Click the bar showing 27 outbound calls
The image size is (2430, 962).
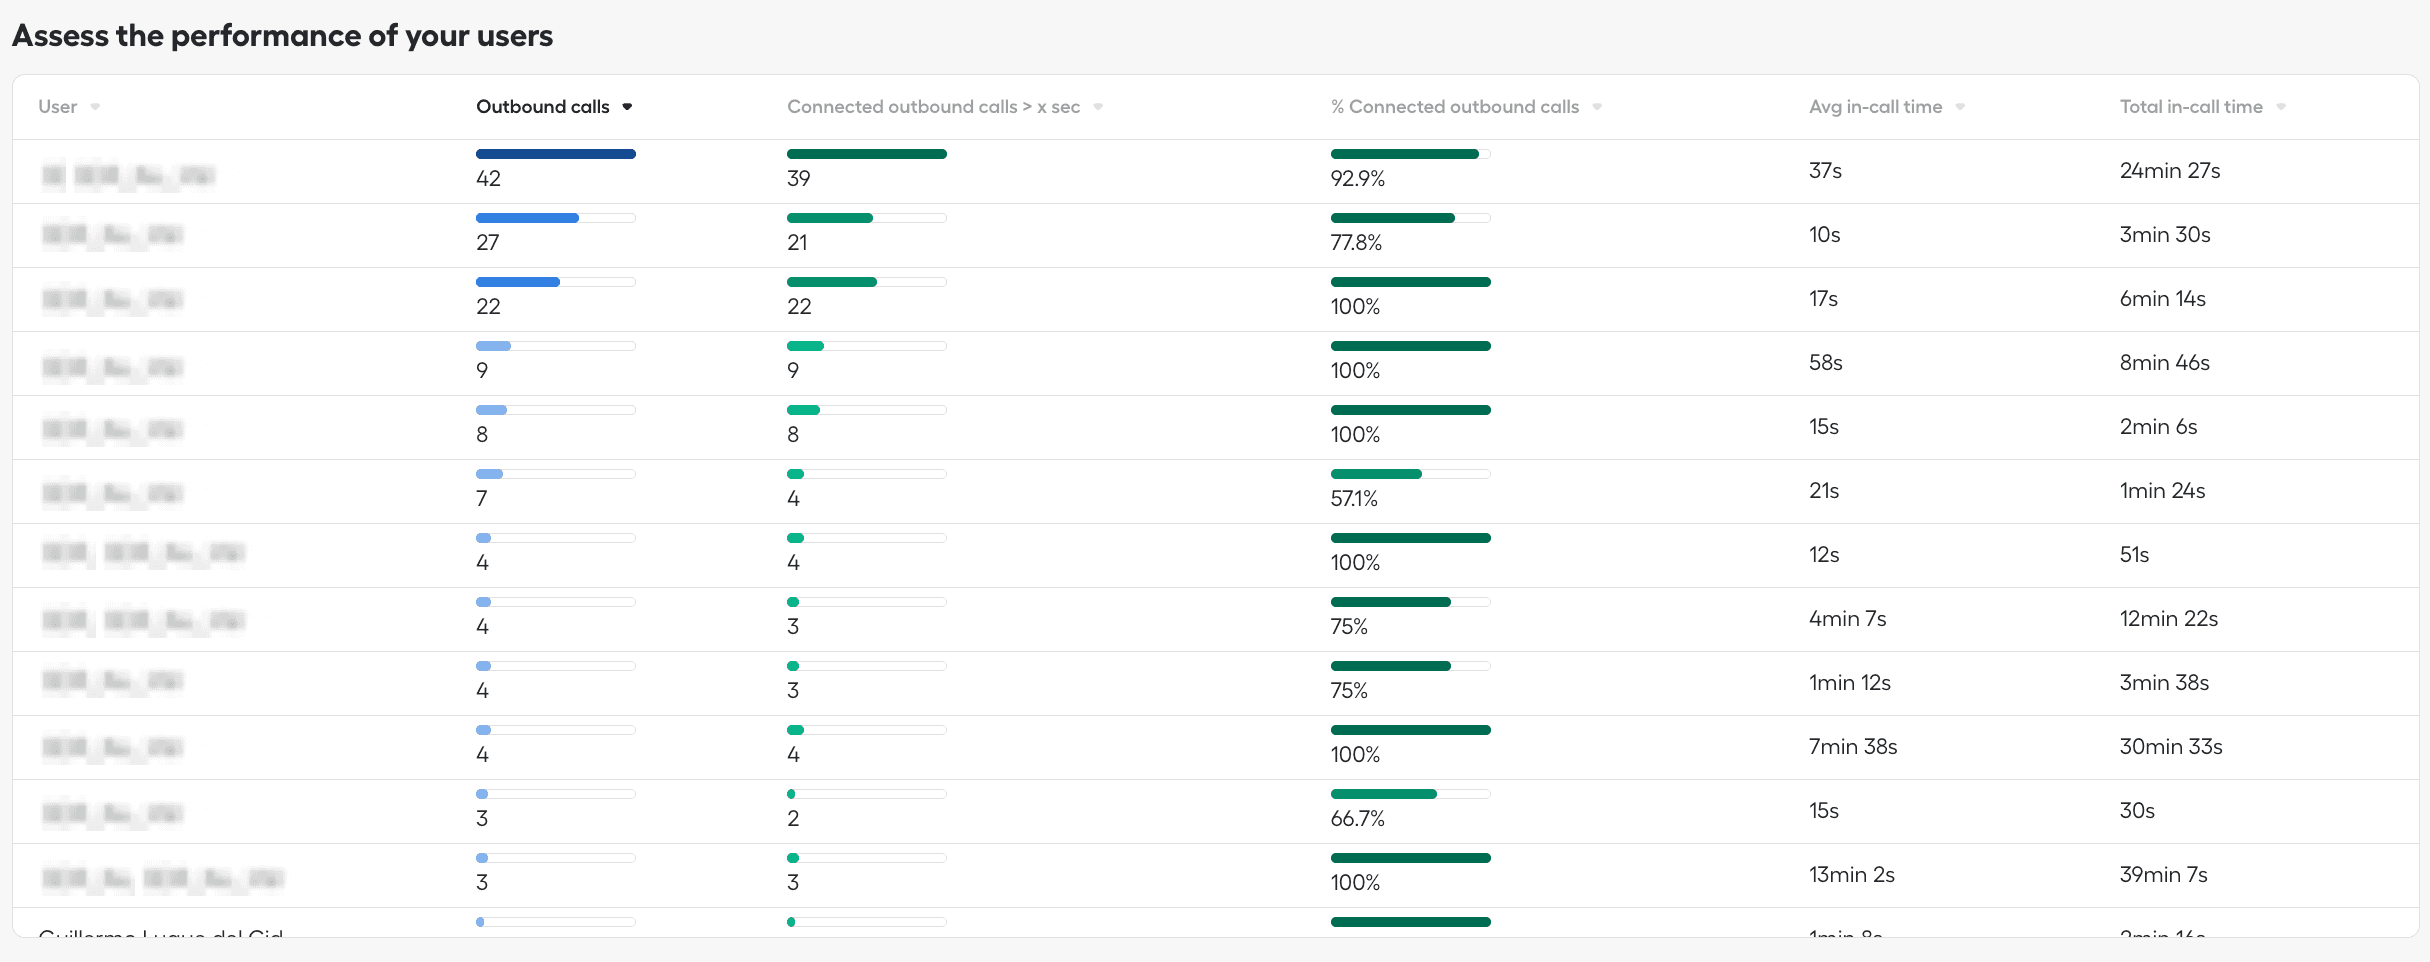[x=527, y=218]
